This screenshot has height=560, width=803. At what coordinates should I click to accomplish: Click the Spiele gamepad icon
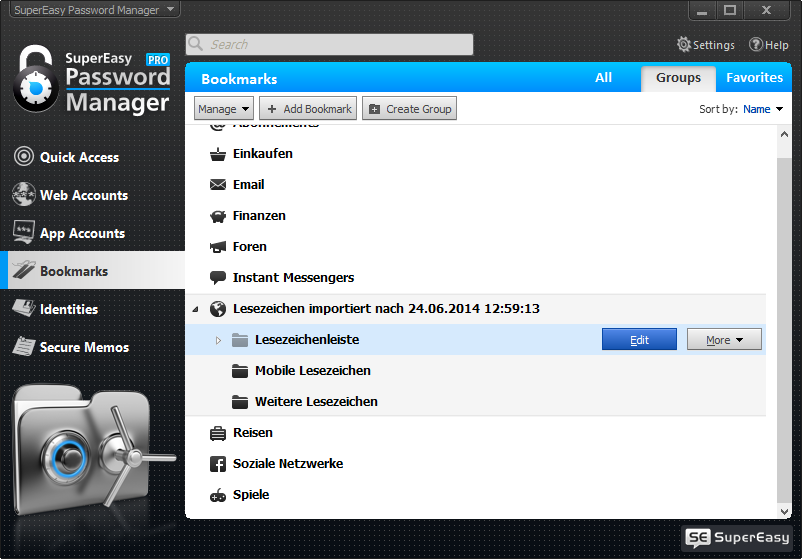point(218,495)
